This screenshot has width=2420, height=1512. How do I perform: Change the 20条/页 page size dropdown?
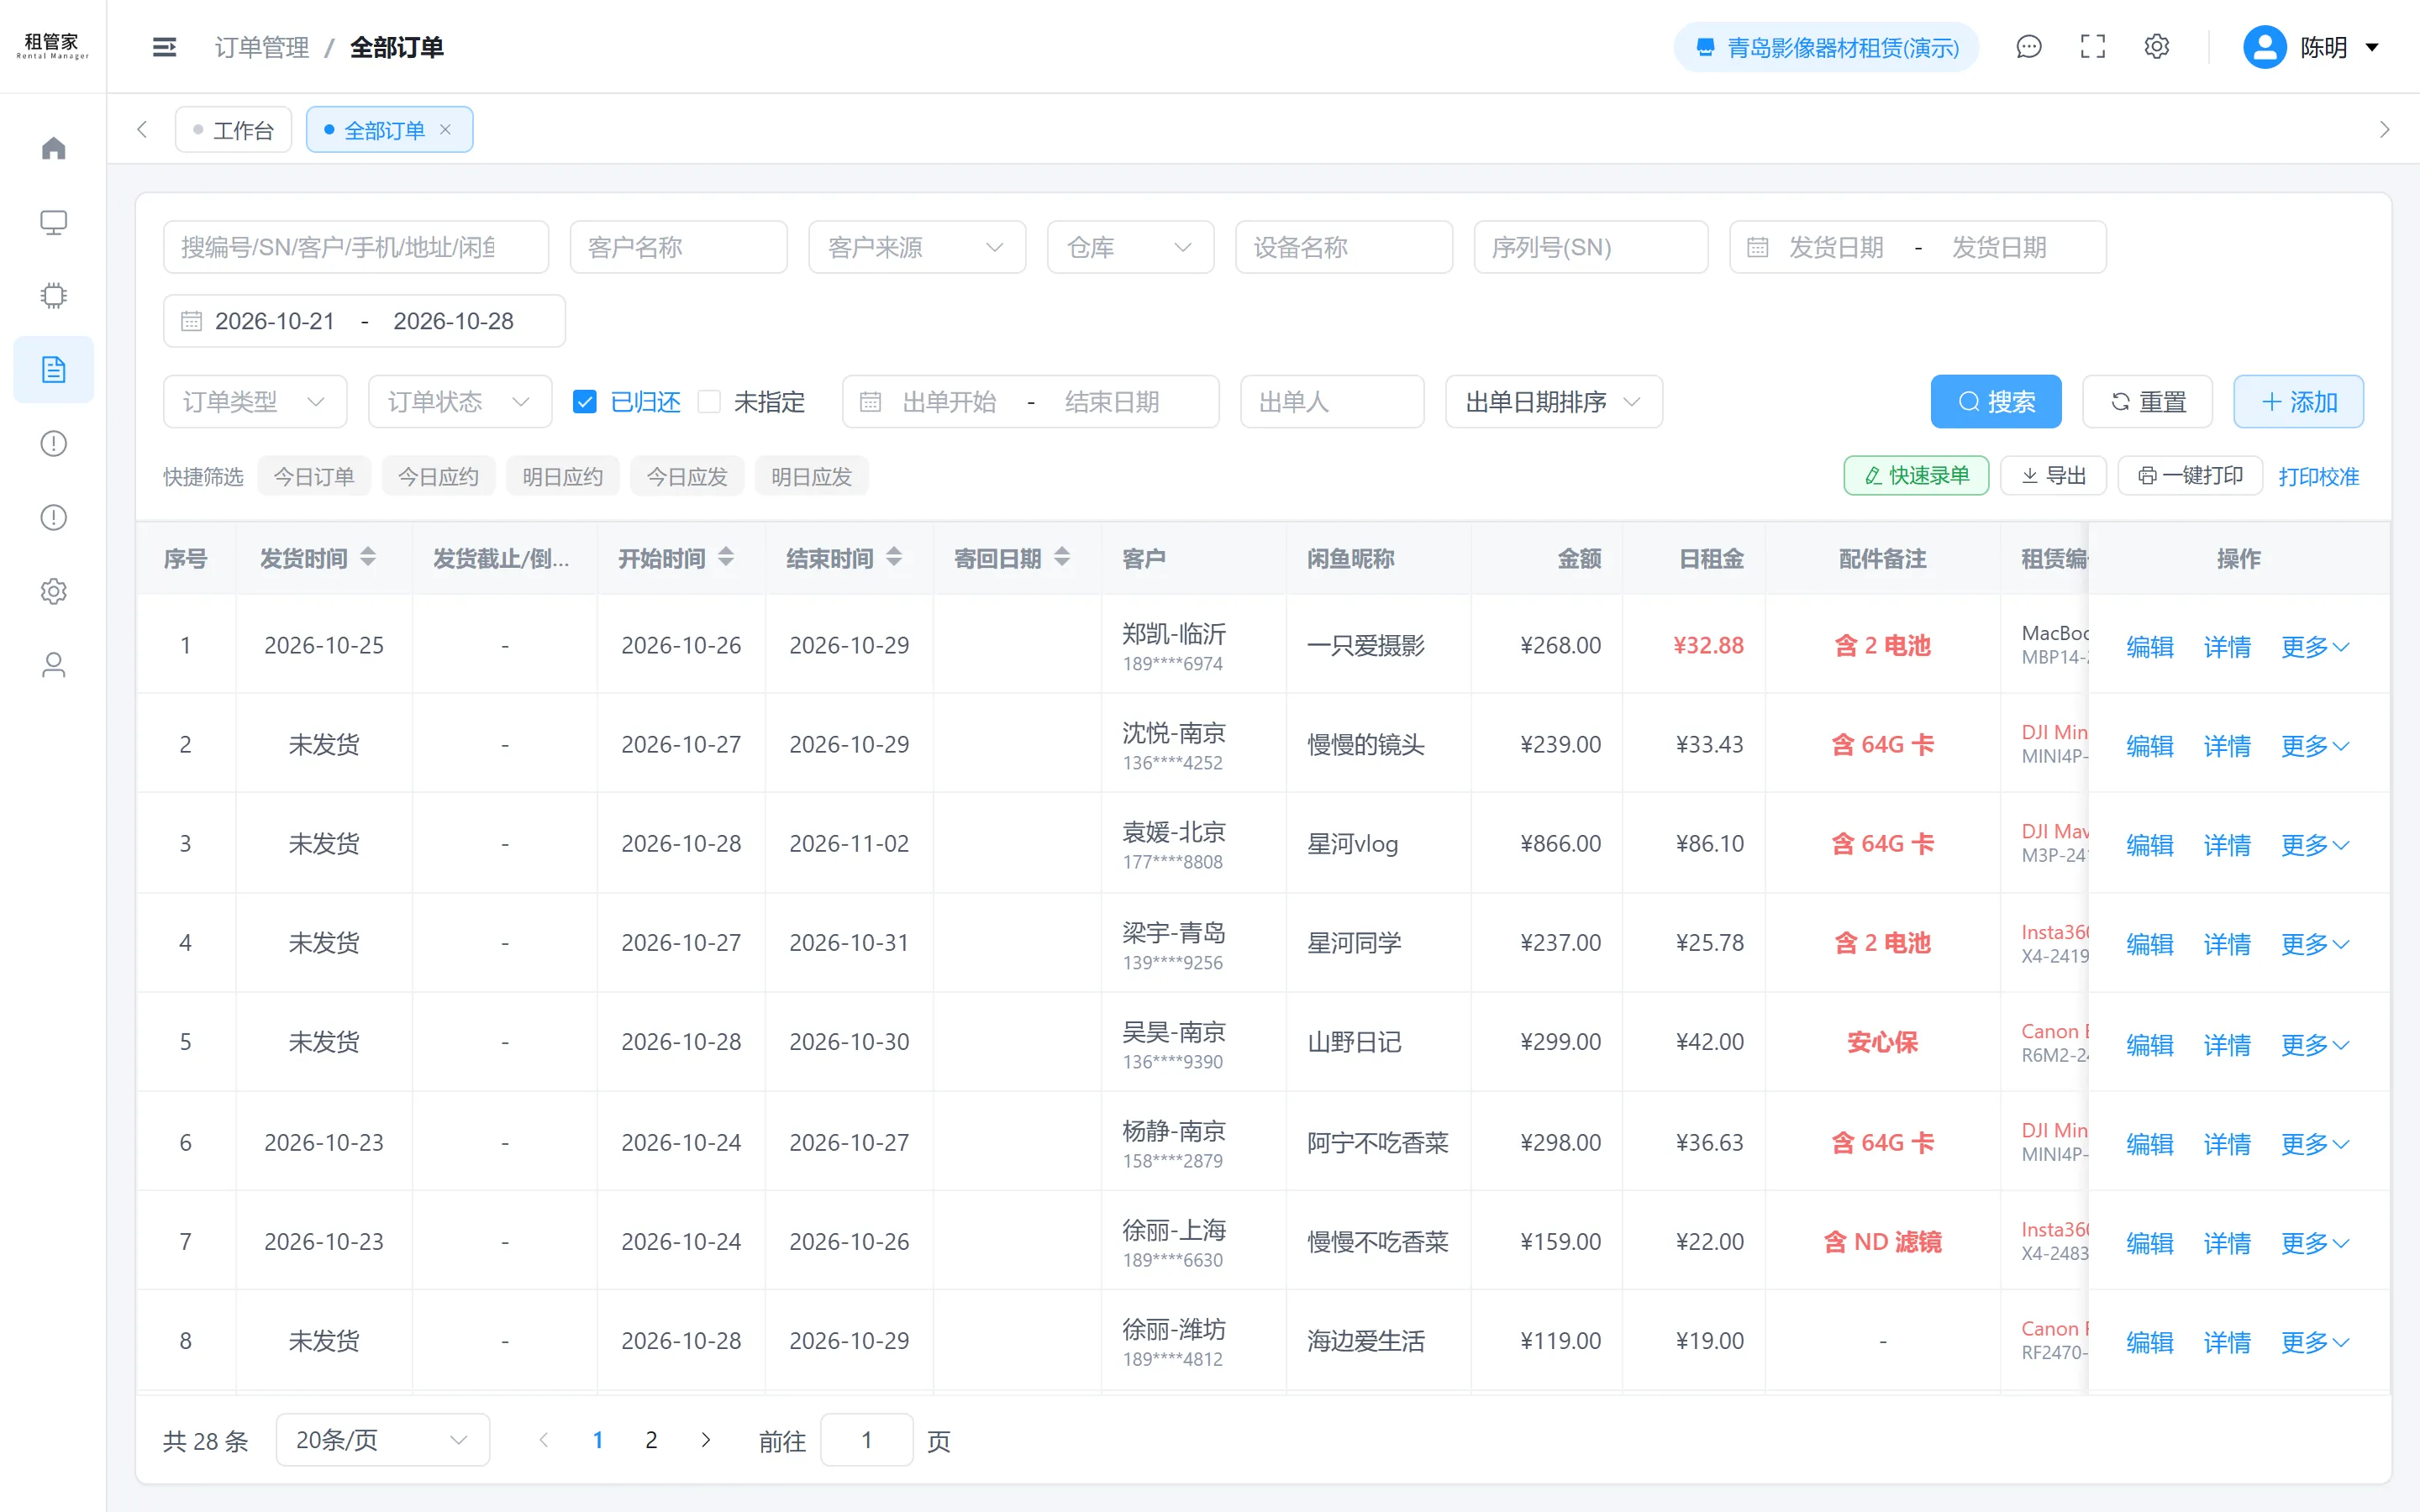pyautogui.click(x=383, y=1440)
